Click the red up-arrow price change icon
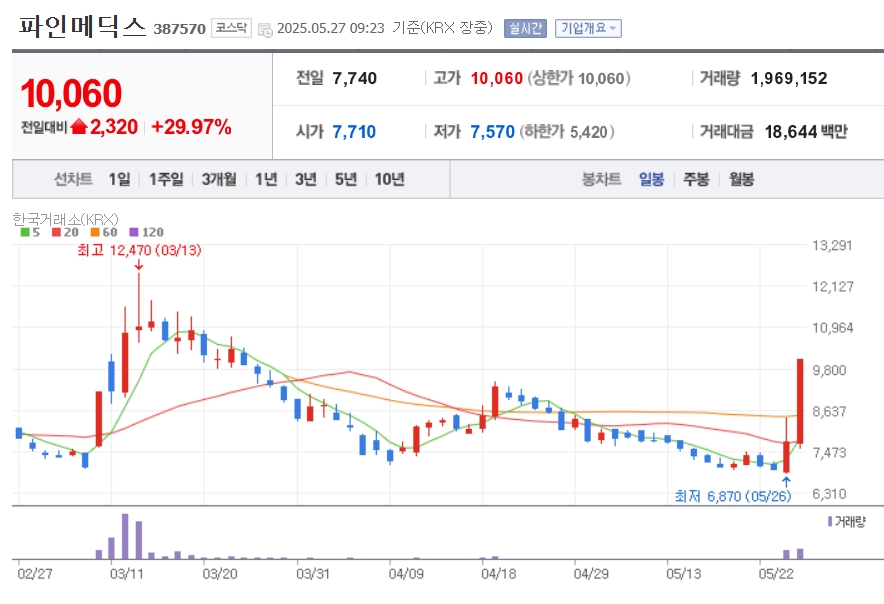This screenshot has height=604, width=884. pos(79,127)
